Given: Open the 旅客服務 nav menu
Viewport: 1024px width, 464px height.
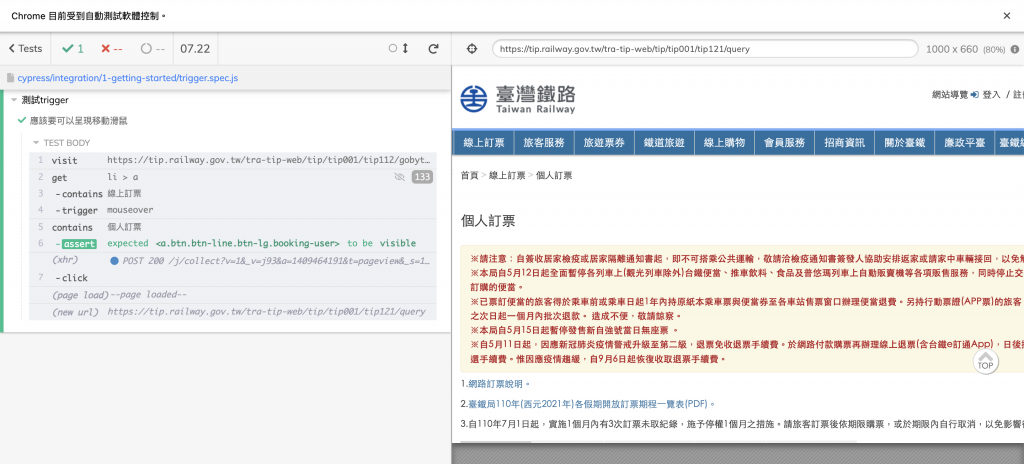Looking at the screenshot, I should [x=544, y=142].
